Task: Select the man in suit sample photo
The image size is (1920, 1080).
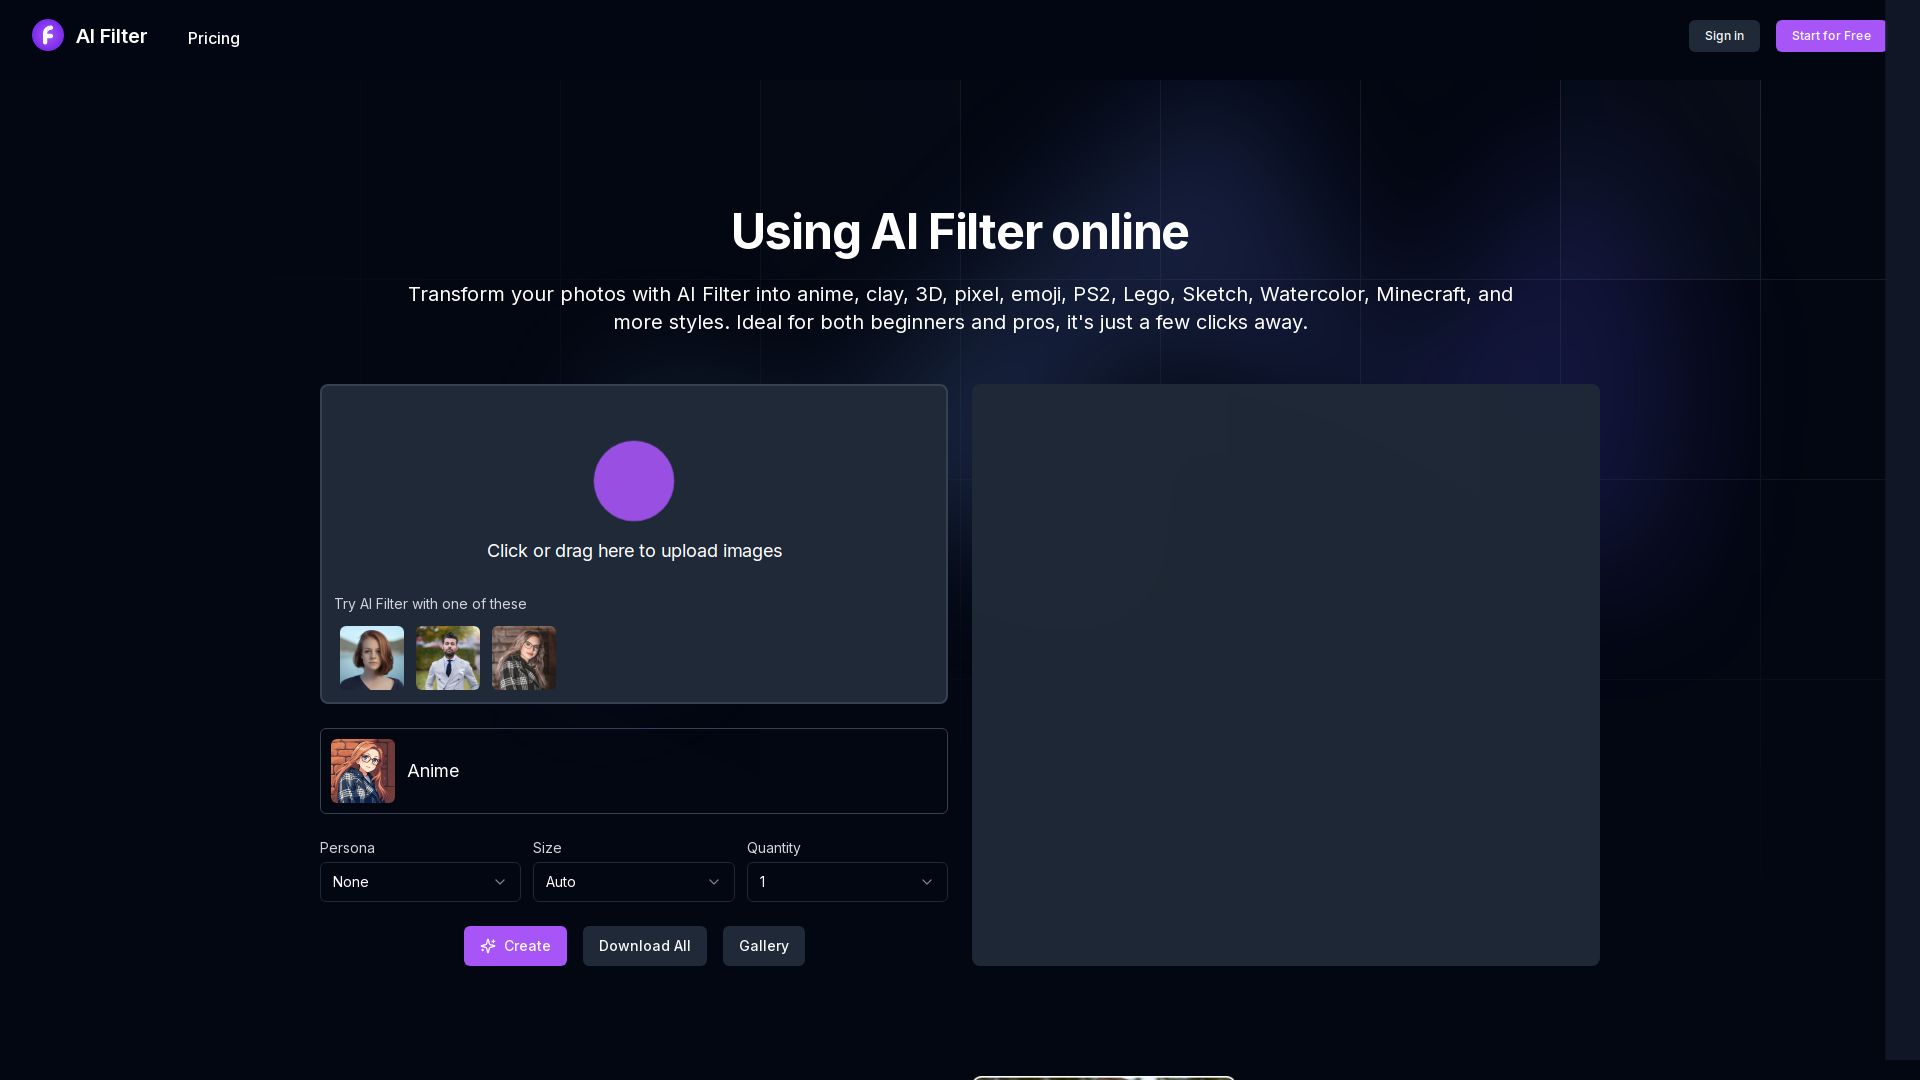Action: point(447,658)
